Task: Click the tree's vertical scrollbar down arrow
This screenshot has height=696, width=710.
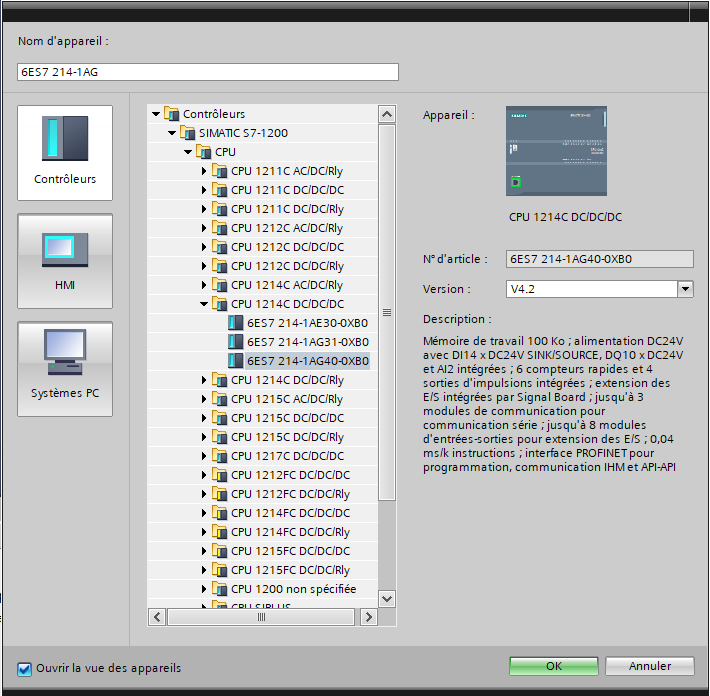Action: [x=387, y=598]
